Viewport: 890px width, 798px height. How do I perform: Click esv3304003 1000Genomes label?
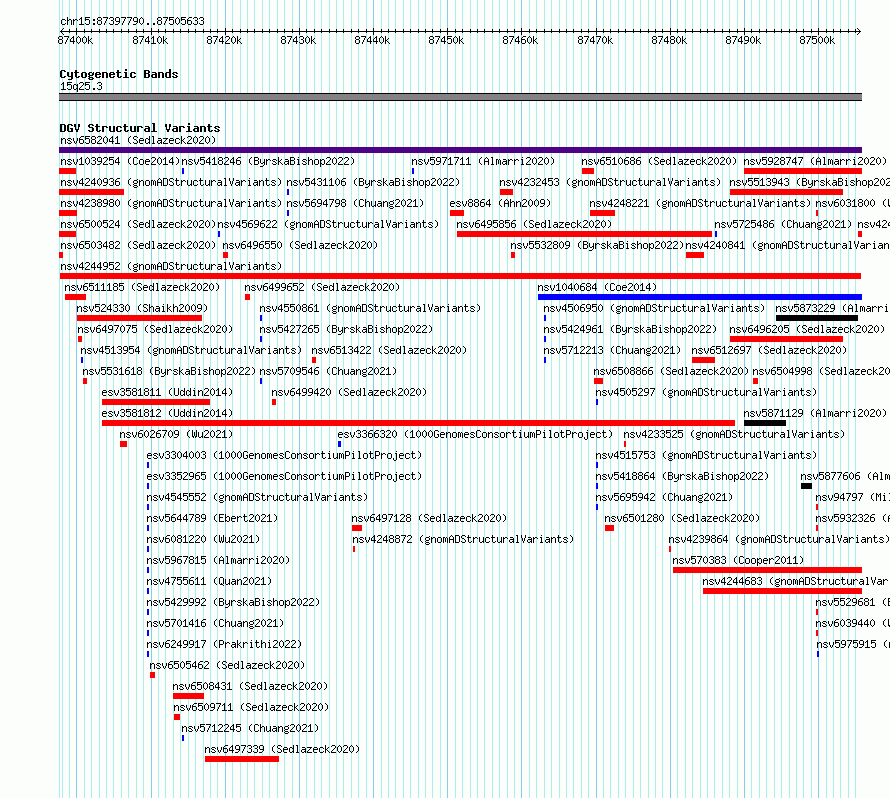click(284, 455)
